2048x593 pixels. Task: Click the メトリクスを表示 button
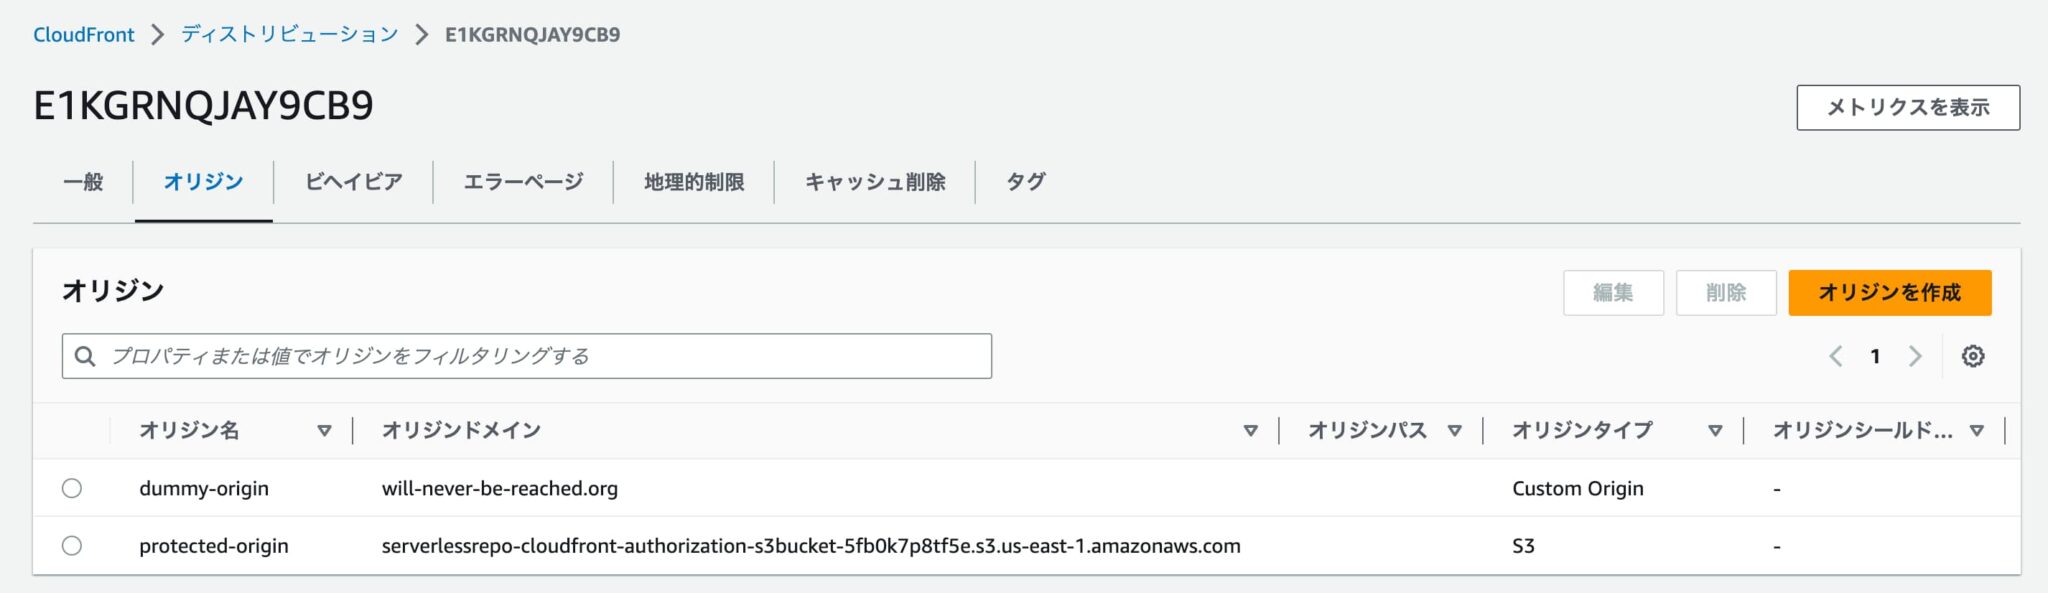click(x=1907, y=108)
